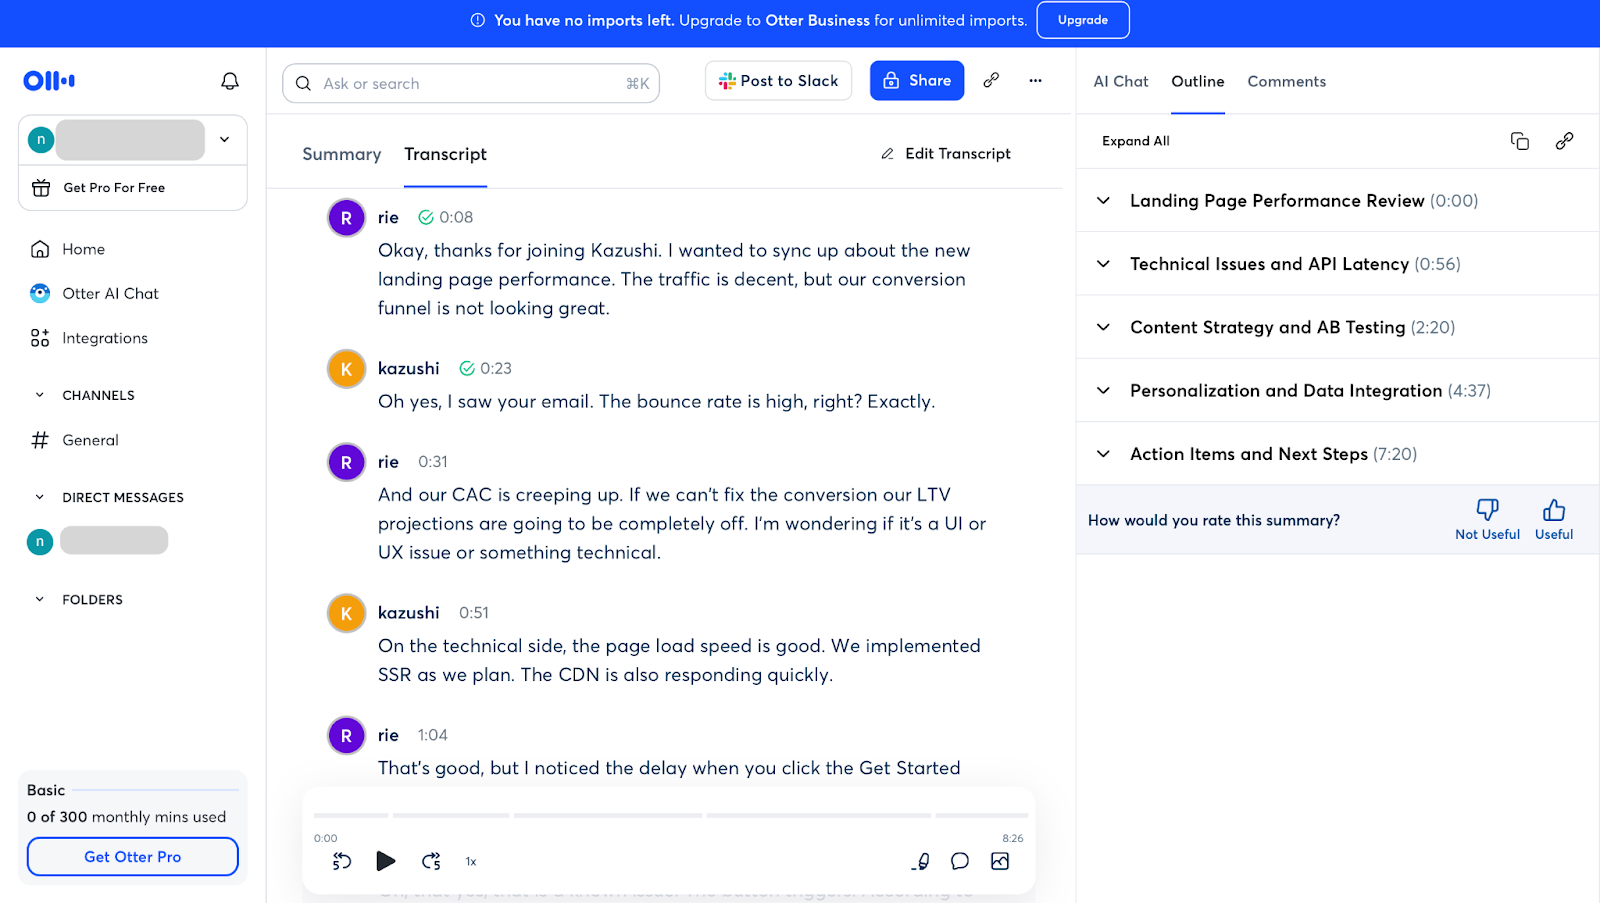
Task: Open the AI Chat tab
Action: pos(1120,82)
